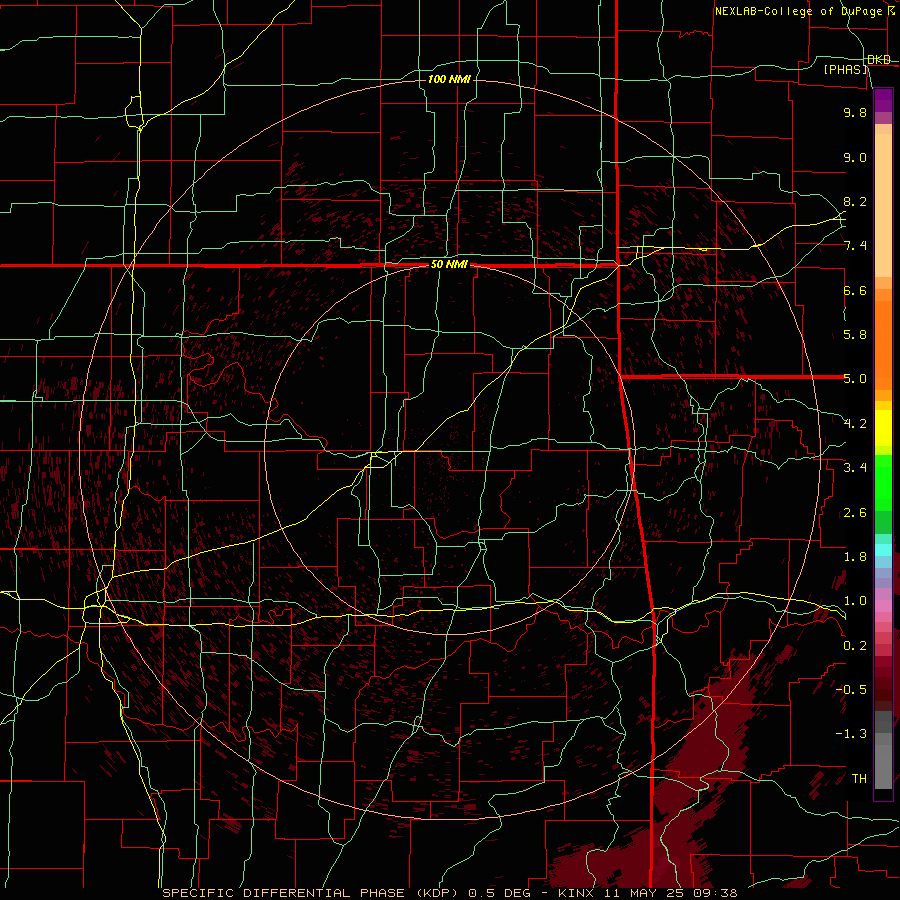Click the TH label on the color scale

click(x=859, y=779)
